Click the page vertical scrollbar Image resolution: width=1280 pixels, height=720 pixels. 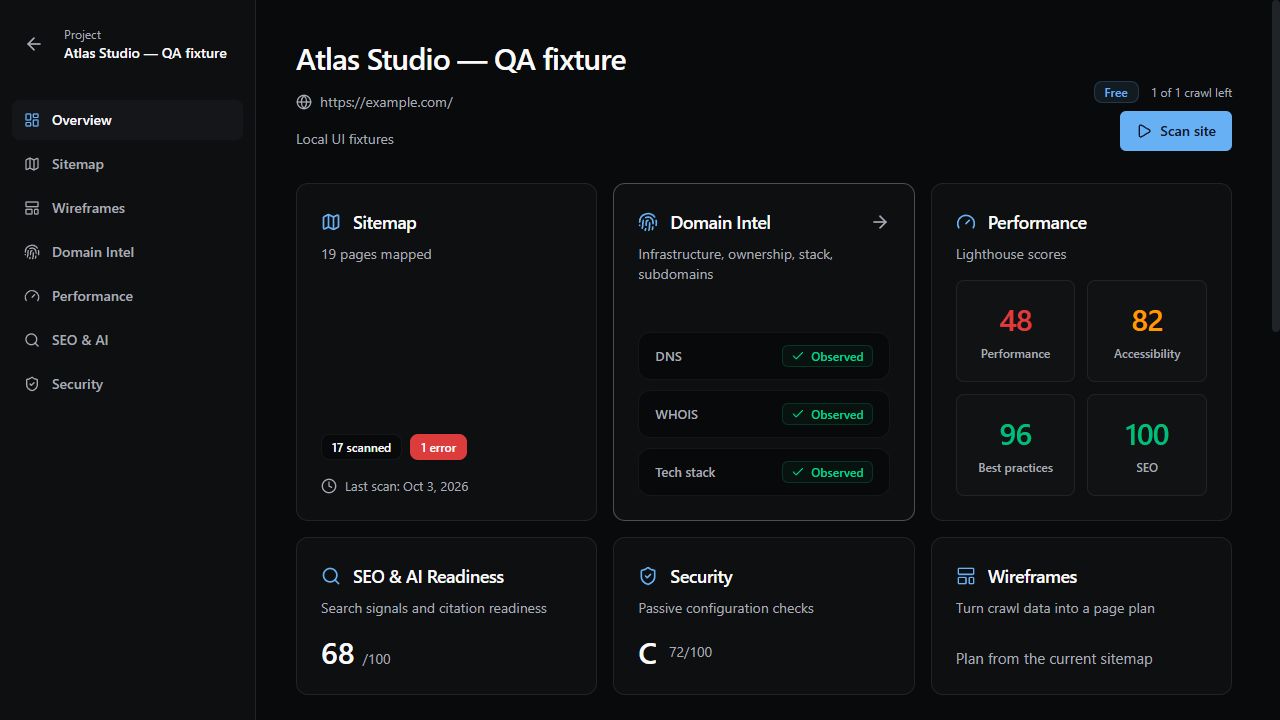coord(1275,166)
